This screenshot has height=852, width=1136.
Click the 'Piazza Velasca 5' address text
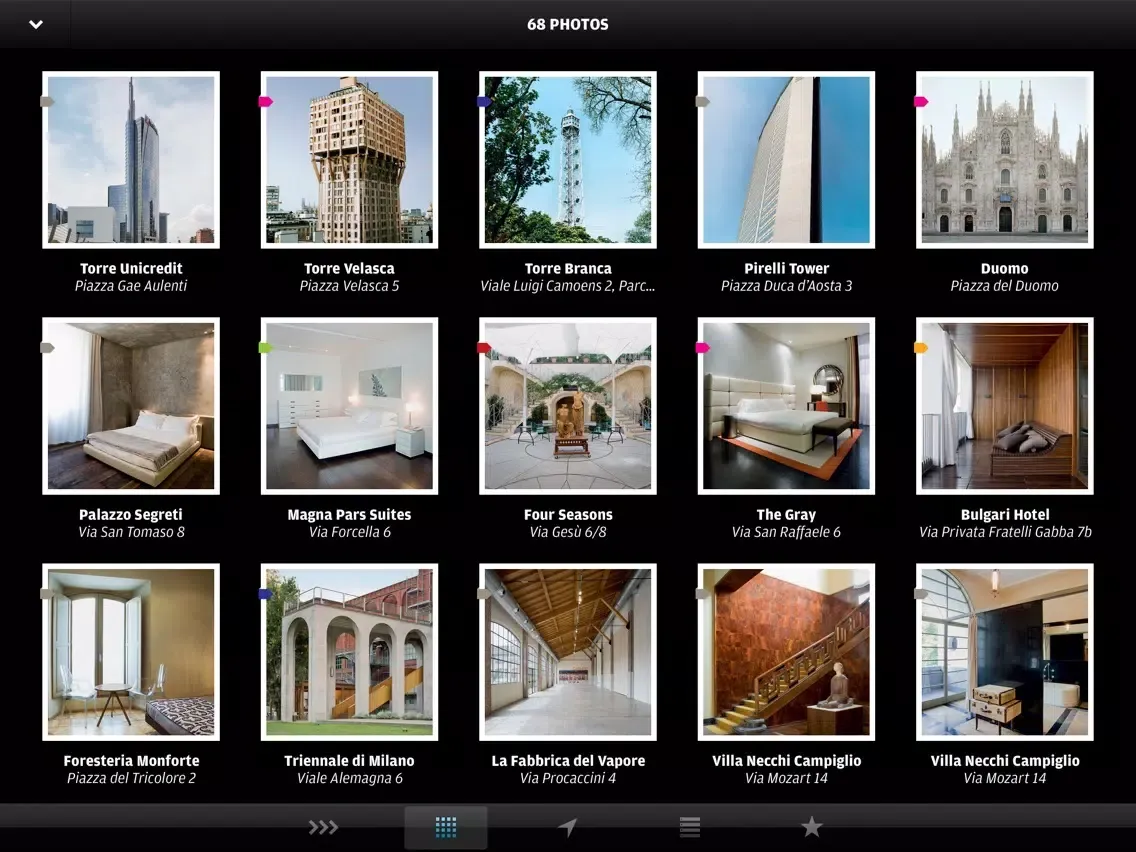(x=349, y=286)
